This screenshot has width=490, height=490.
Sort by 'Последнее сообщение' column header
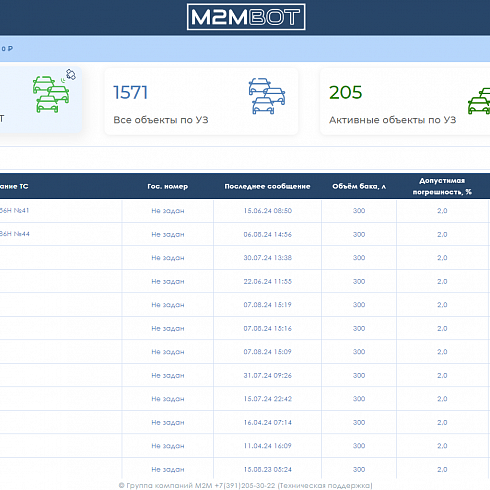pos(267,186)
